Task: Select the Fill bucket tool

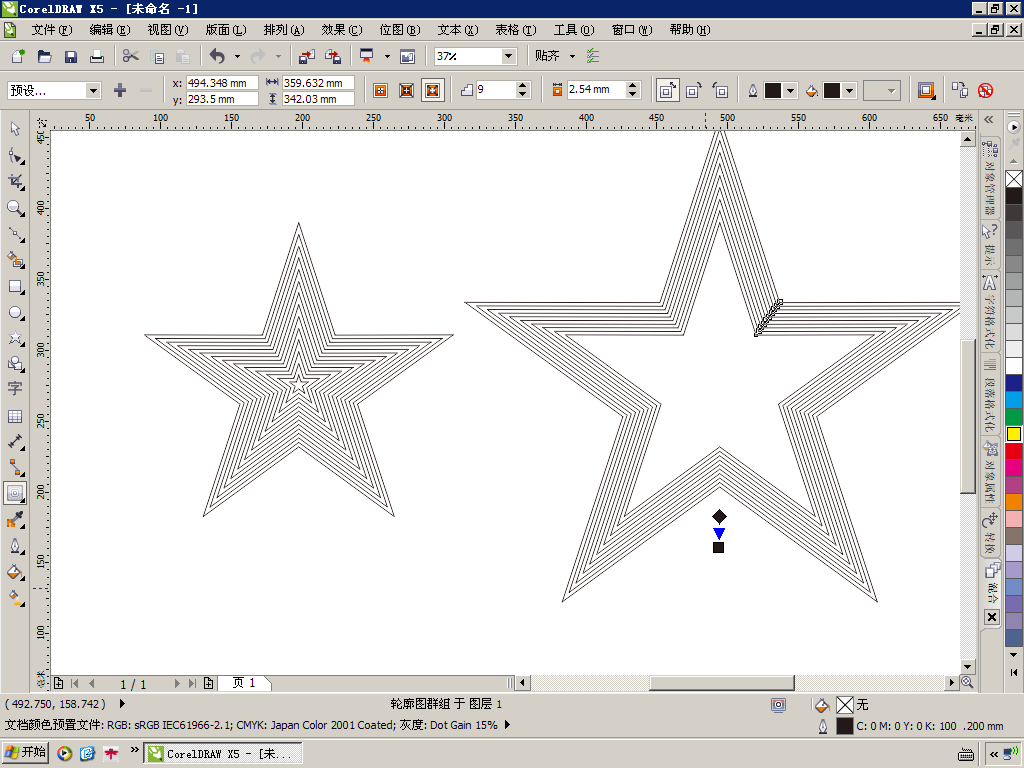Action: pos(15,573)
